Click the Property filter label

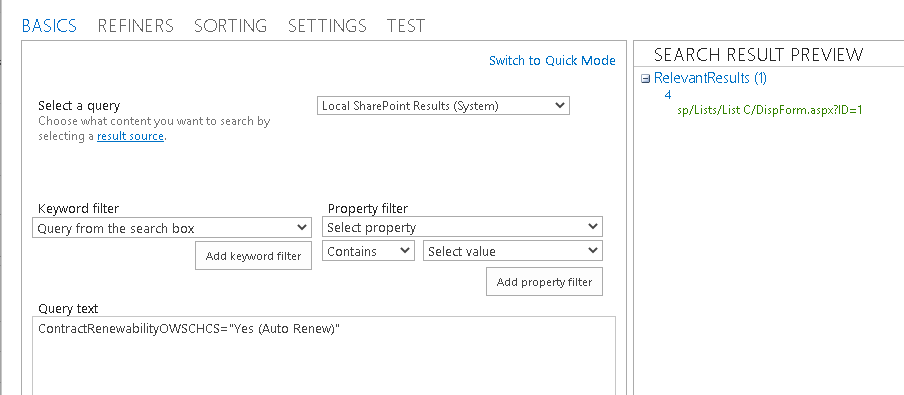point(367,209)
